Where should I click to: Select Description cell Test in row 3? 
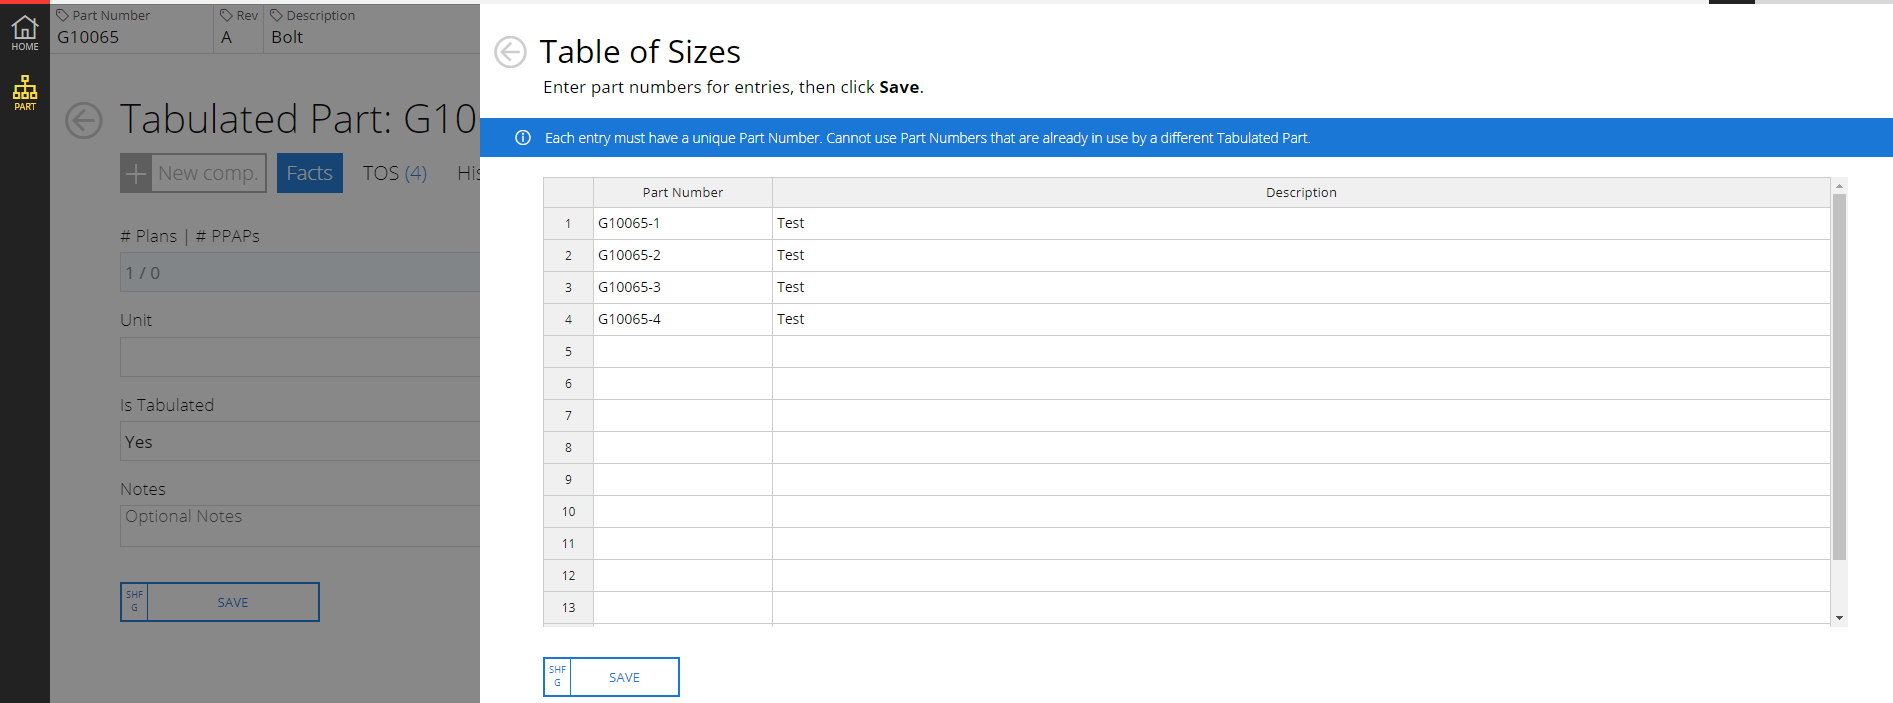click(x=1301, y=287)
